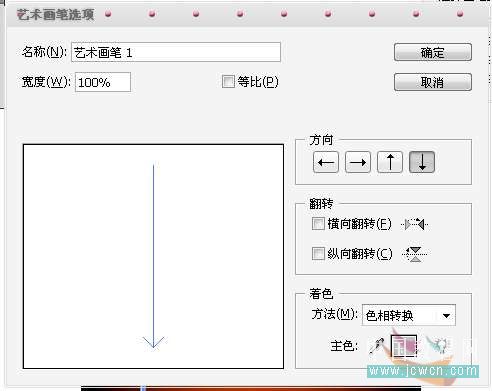This screenshot has width=492, height=391.
Task: Pick key color with the eyedropper
Action: pos(377,346)
